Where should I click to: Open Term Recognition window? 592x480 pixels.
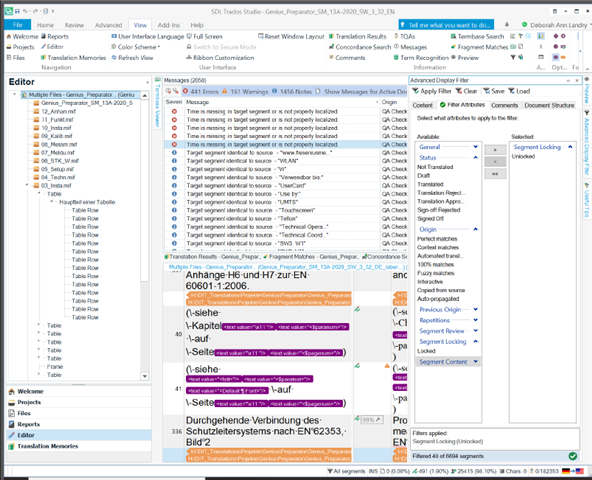click(421, 58)
